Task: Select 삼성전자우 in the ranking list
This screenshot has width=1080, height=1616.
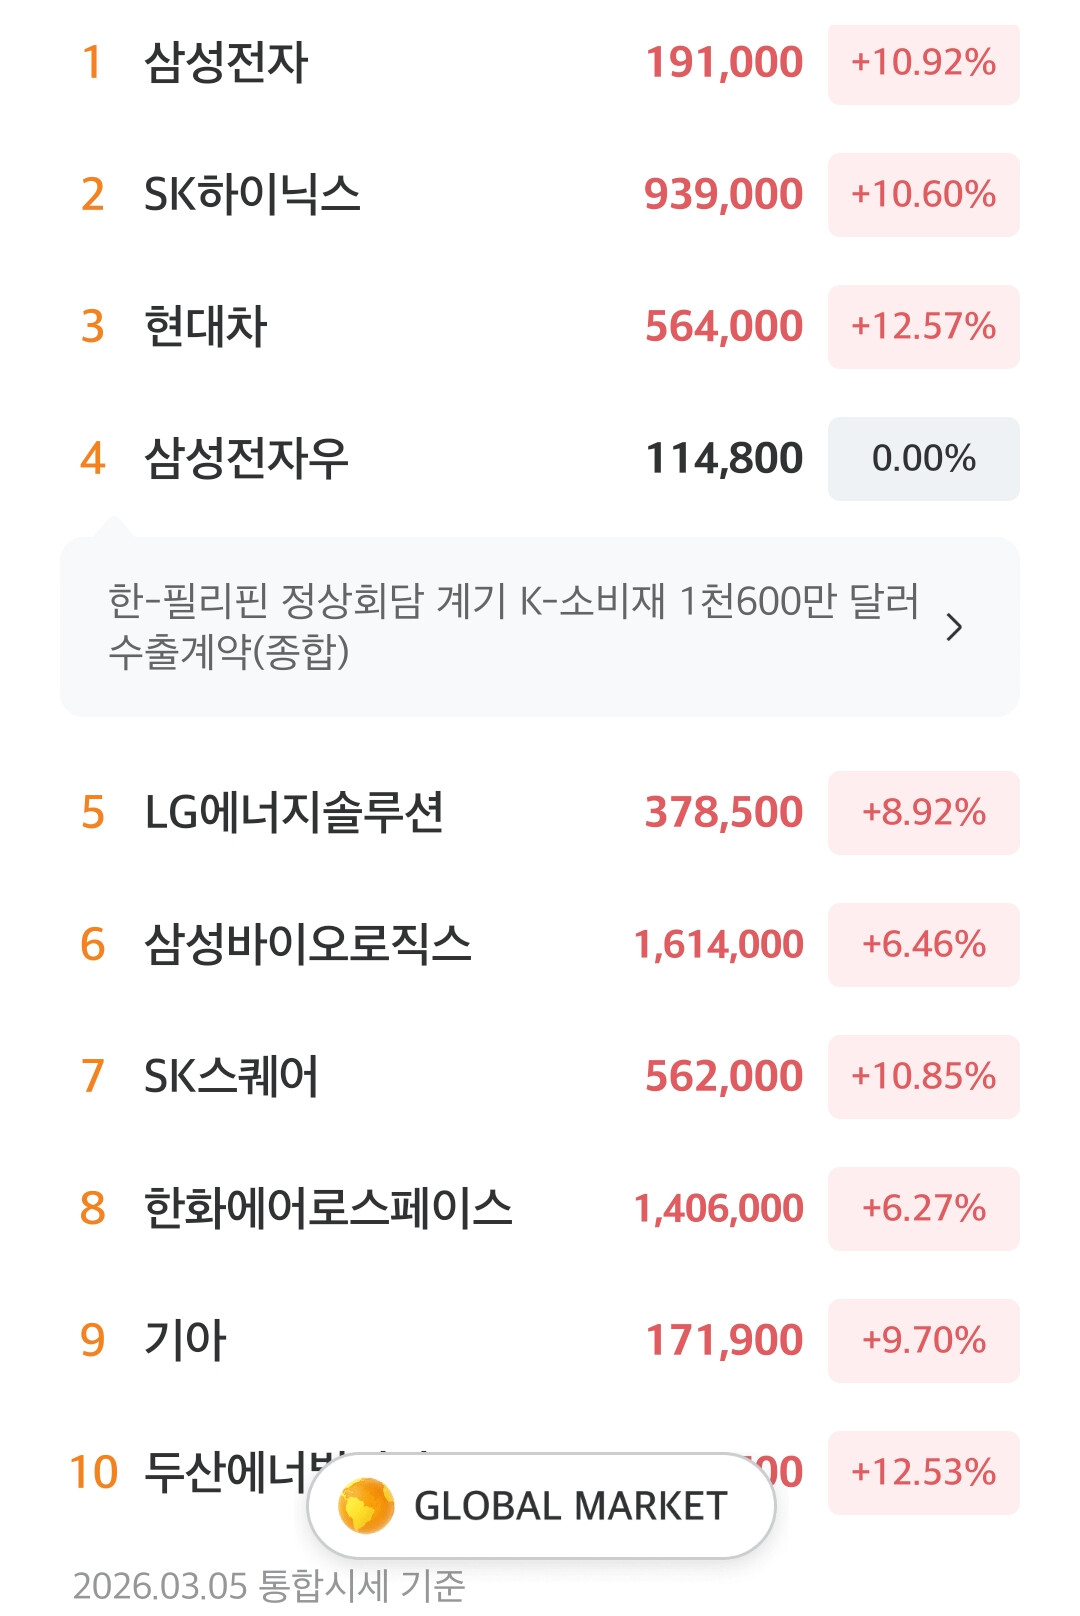Action: coord(246,458)
